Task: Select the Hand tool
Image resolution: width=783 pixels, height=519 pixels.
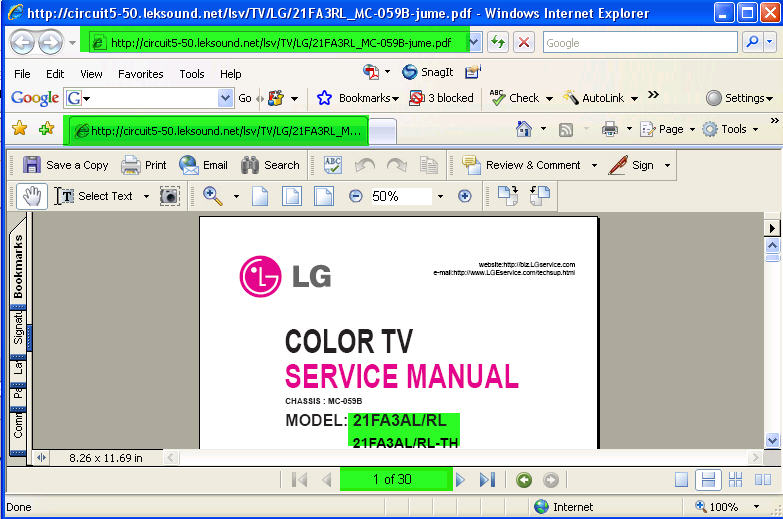Action: pyautogui.click(x=31, y=196)
